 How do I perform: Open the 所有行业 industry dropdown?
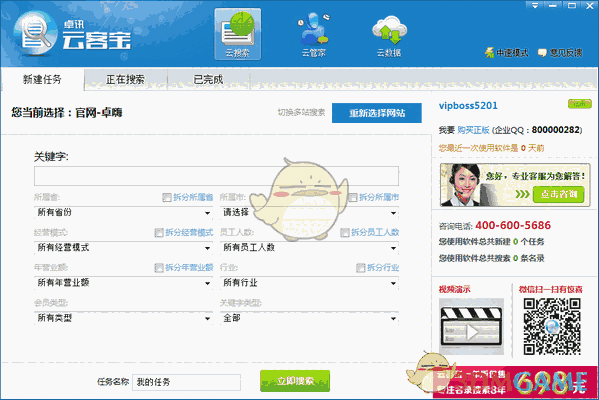click(309, 283)
